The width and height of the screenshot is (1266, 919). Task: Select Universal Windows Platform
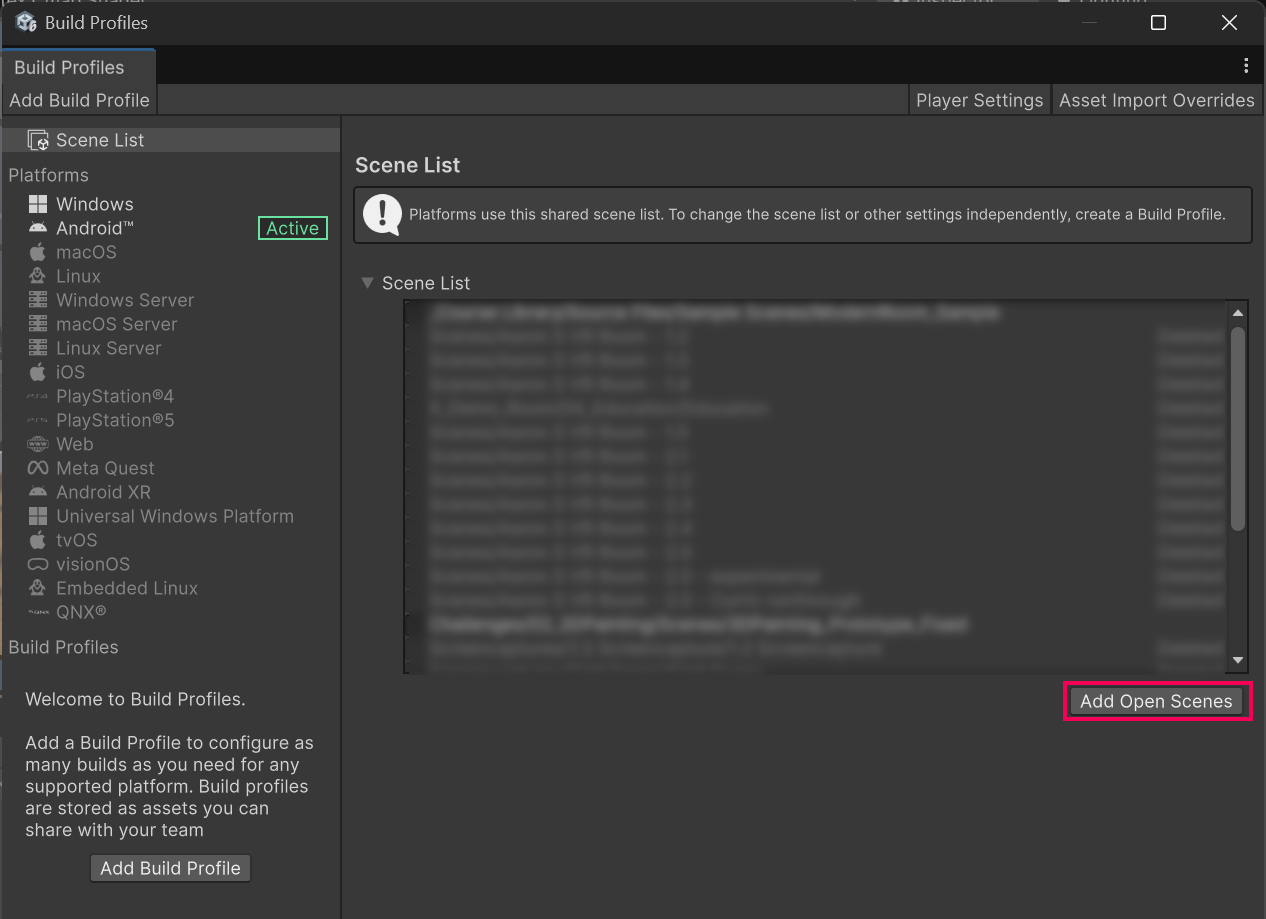point(175,516)
